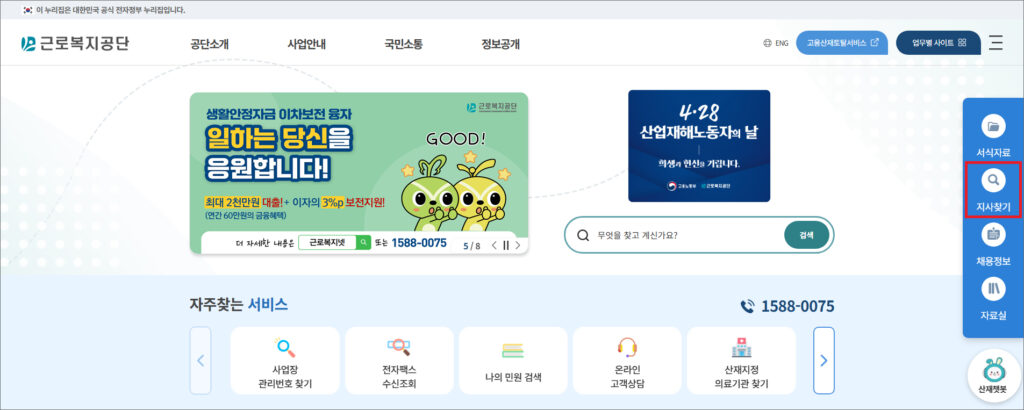Focus the 무엇을 찾고 계신가요 search field
Viewport: 1024px width, 410px height.
pyautogui.click(x=679, y=235)
